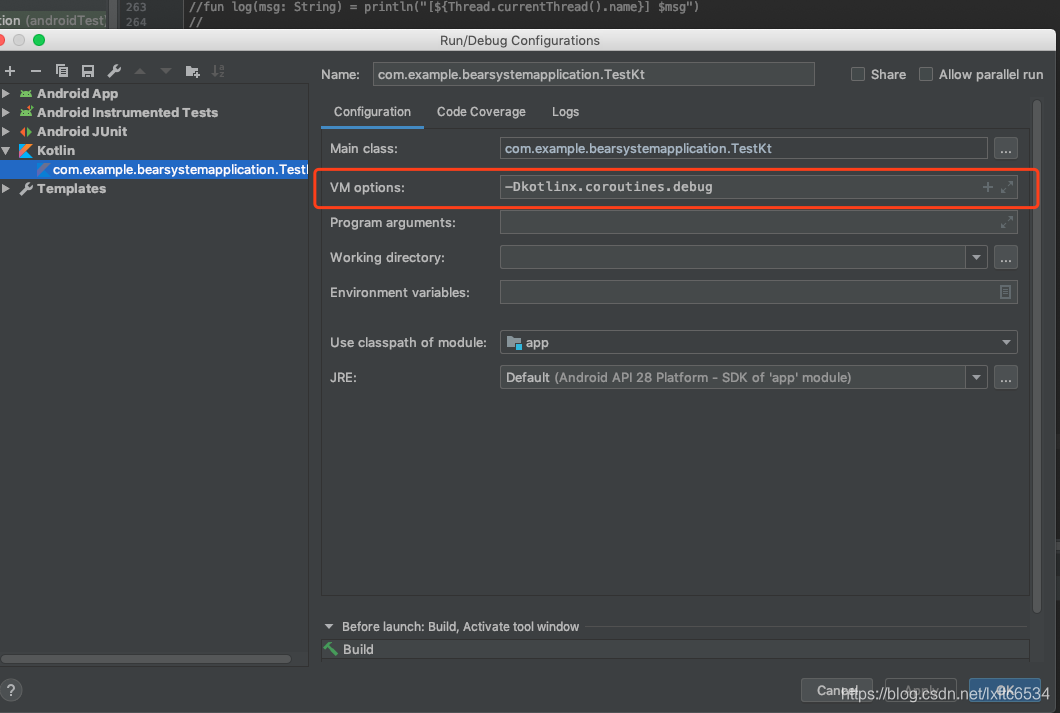Image resolution: width=1060 pixels, height=713 pixels.
Task: Remove the selected configuration with the minus icon
Action: [36, 71]
